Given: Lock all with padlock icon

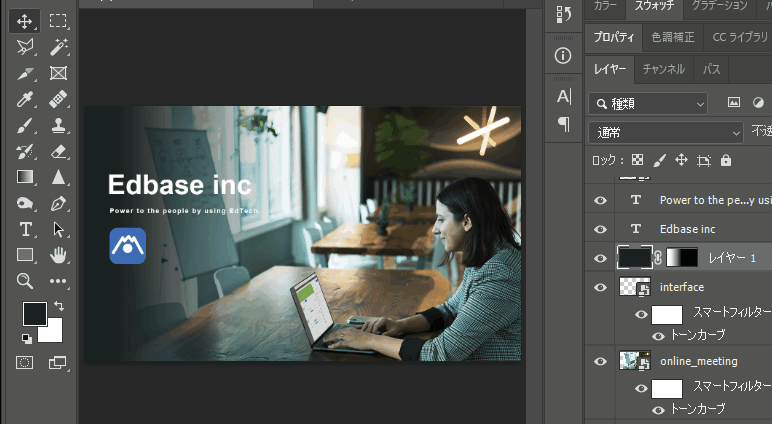Looking at the screenshot, I should click(726, 160).
